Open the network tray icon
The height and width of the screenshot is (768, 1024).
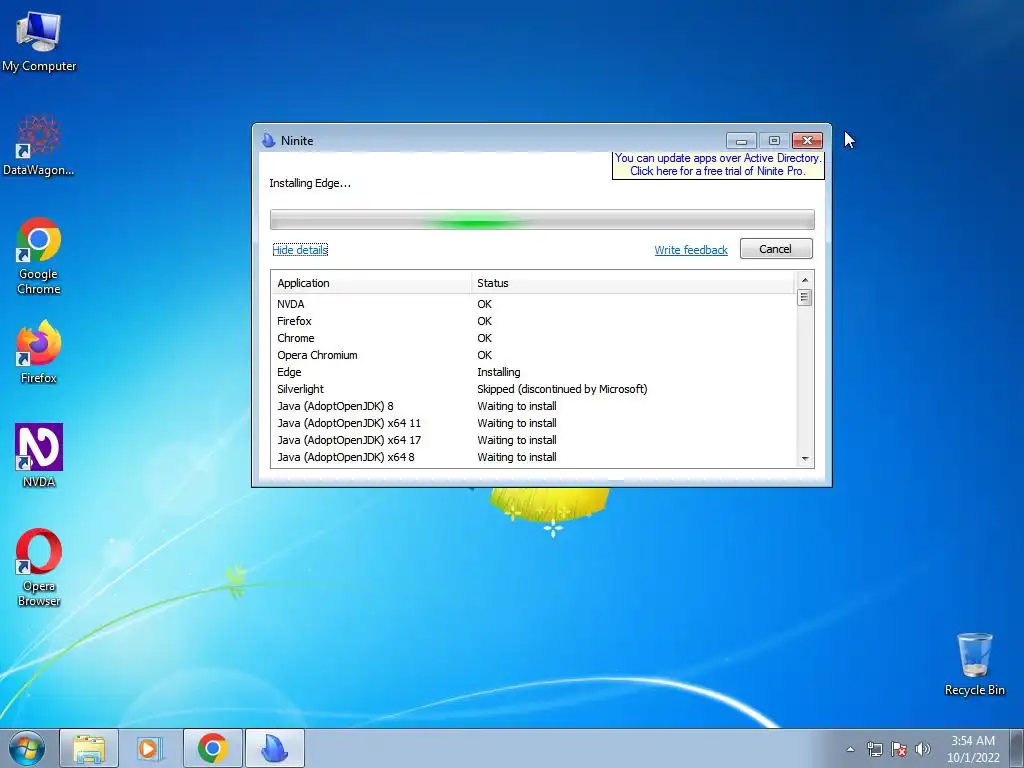[874, 749]
